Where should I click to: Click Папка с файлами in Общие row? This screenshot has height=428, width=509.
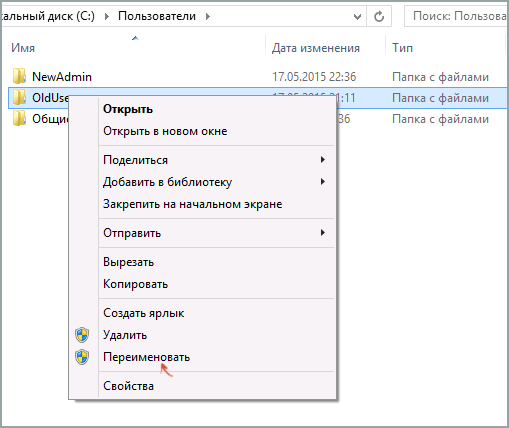pyautogui.click(x=440, y=119)
